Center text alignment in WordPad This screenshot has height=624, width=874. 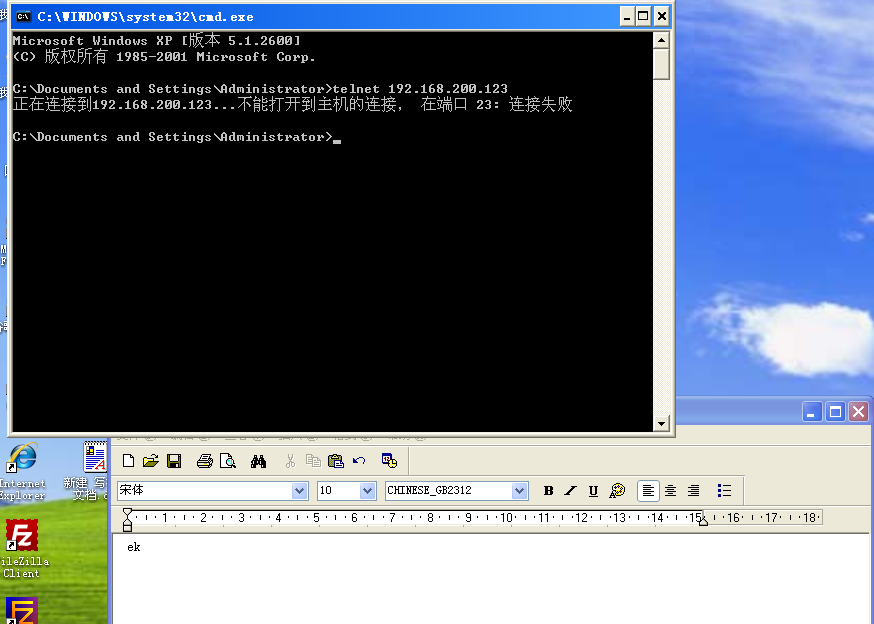pos(671,491)
